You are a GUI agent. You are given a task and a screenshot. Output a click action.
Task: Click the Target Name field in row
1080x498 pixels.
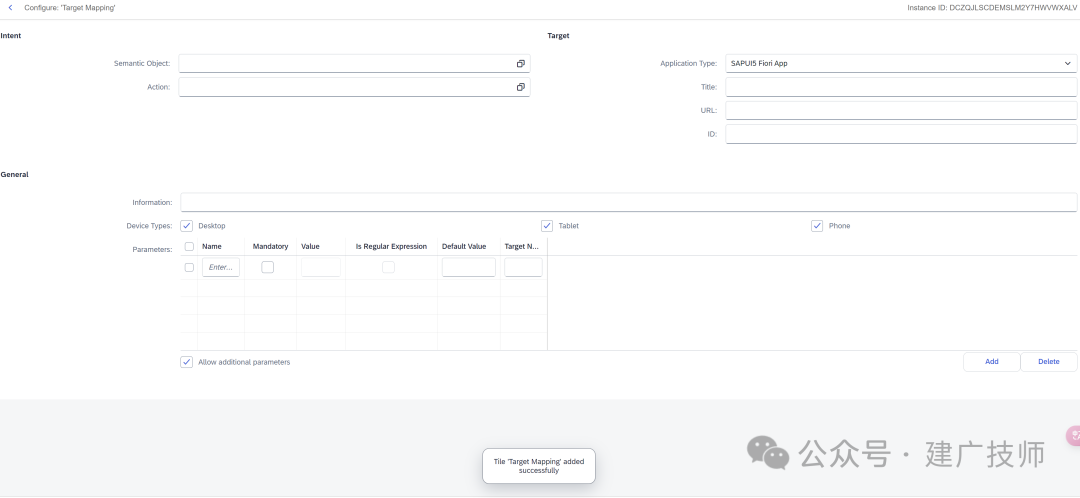click(523, 267)
